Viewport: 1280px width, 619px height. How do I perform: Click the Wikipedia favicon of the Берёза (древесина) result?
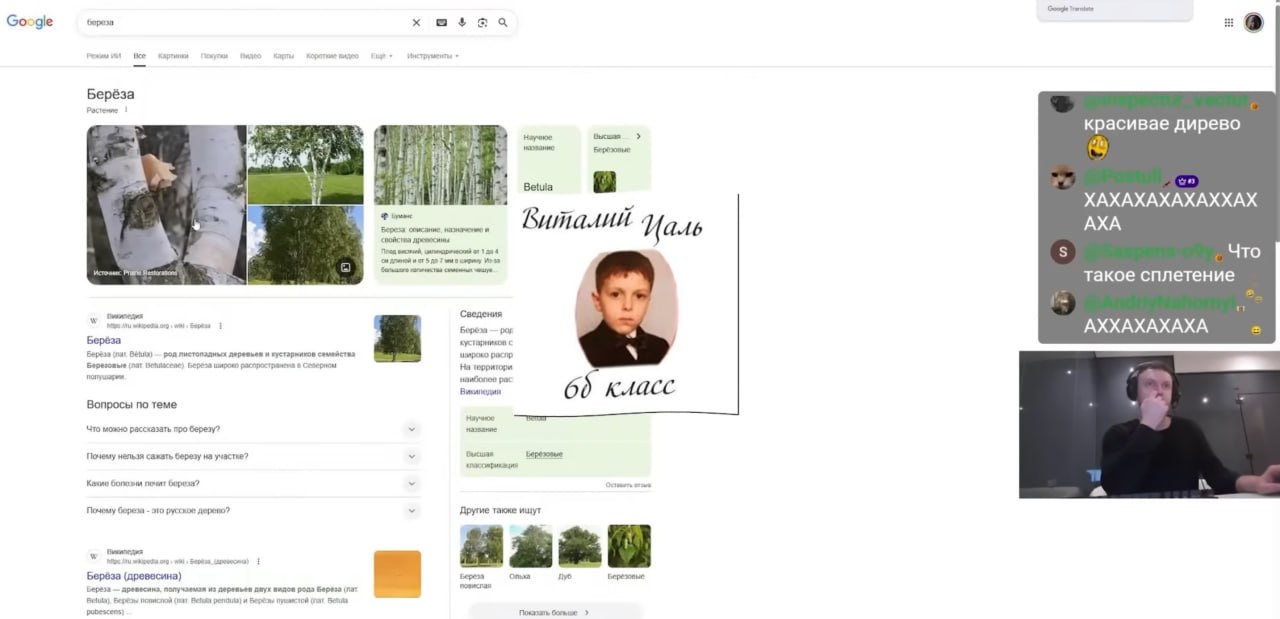pos(94,556)
